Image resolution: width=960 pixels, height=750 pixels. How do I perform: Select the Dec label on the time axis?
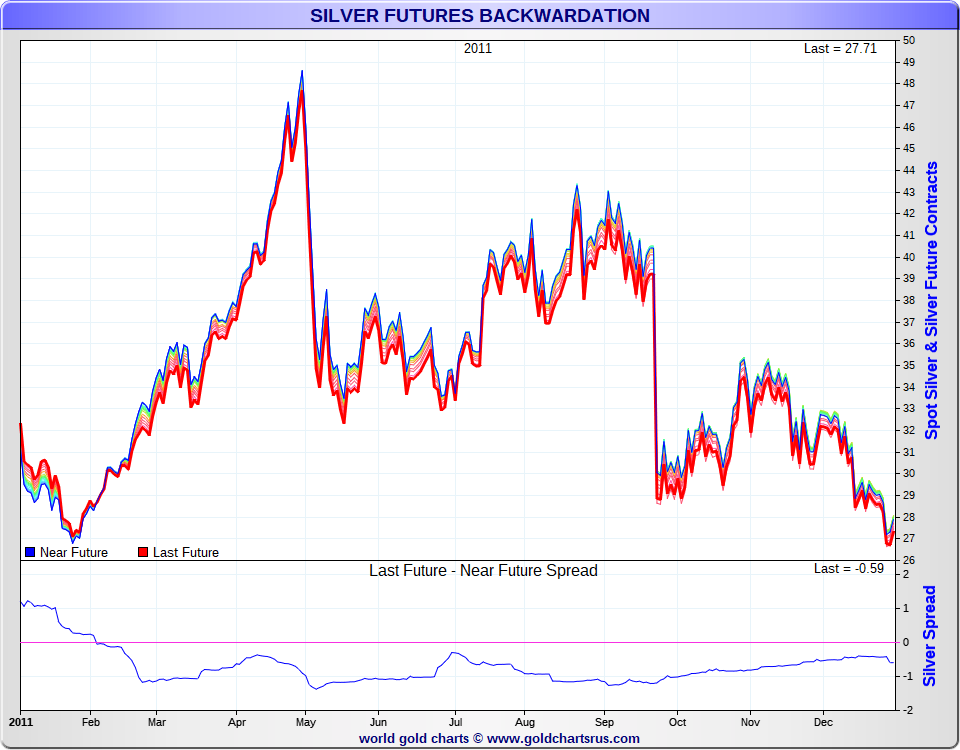coord(823,720)
